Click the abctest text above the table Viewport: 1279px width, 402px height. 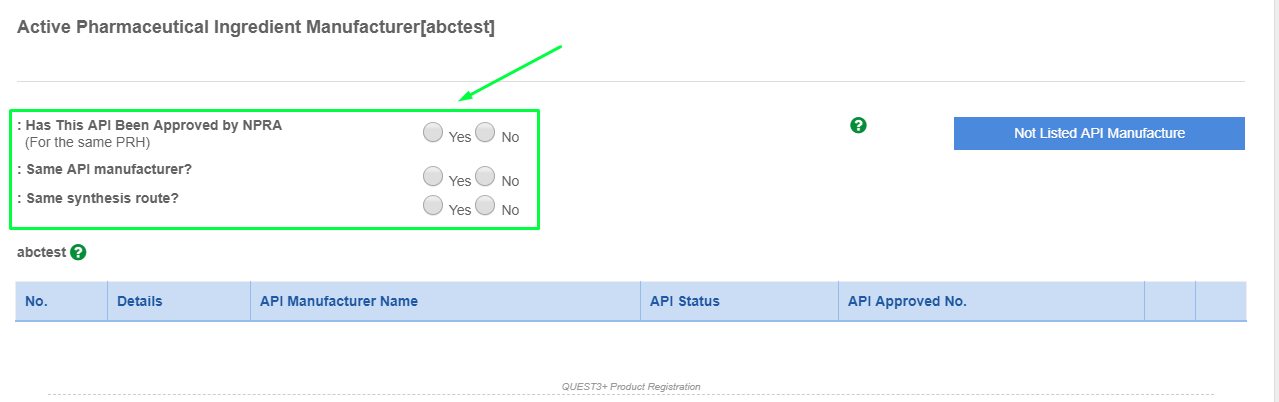tap(41, 252)
